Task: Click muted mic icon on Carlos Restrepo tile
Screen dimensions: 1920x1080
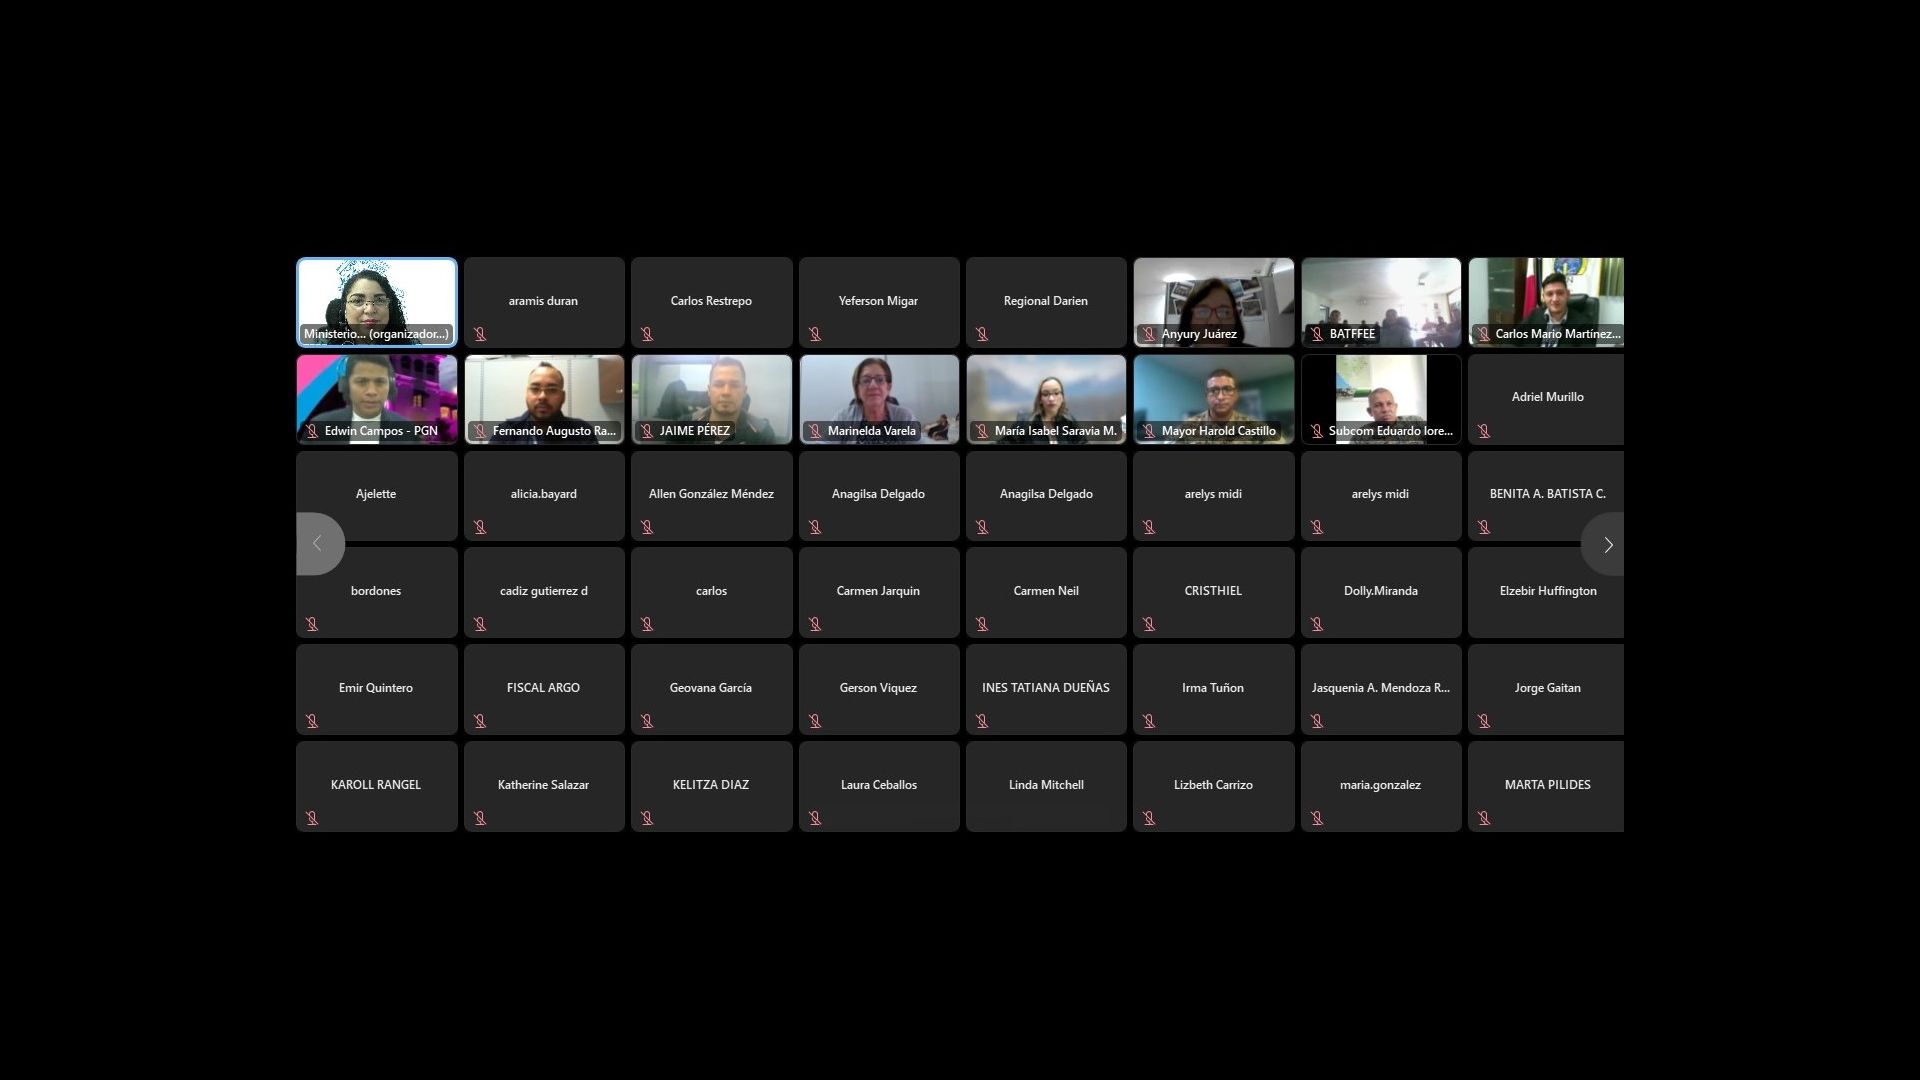Action: coord(647,334)
